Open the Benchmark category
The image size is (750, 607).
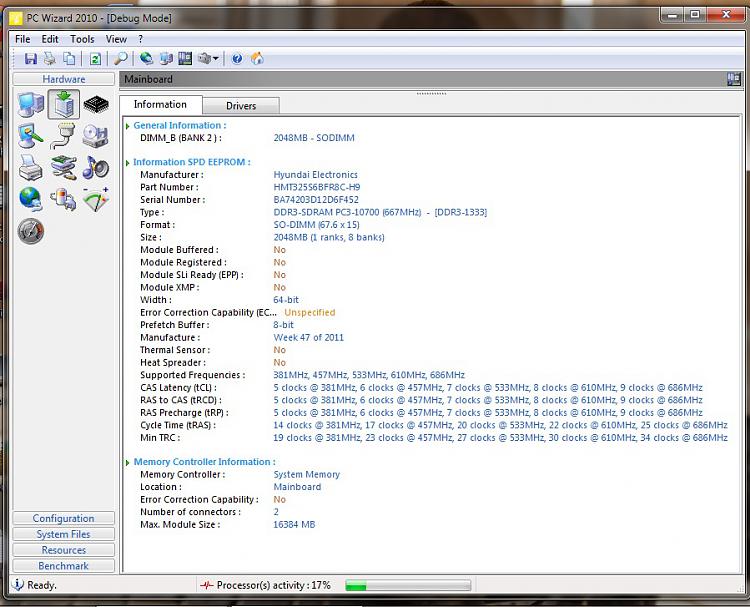[x=64, y=566]
